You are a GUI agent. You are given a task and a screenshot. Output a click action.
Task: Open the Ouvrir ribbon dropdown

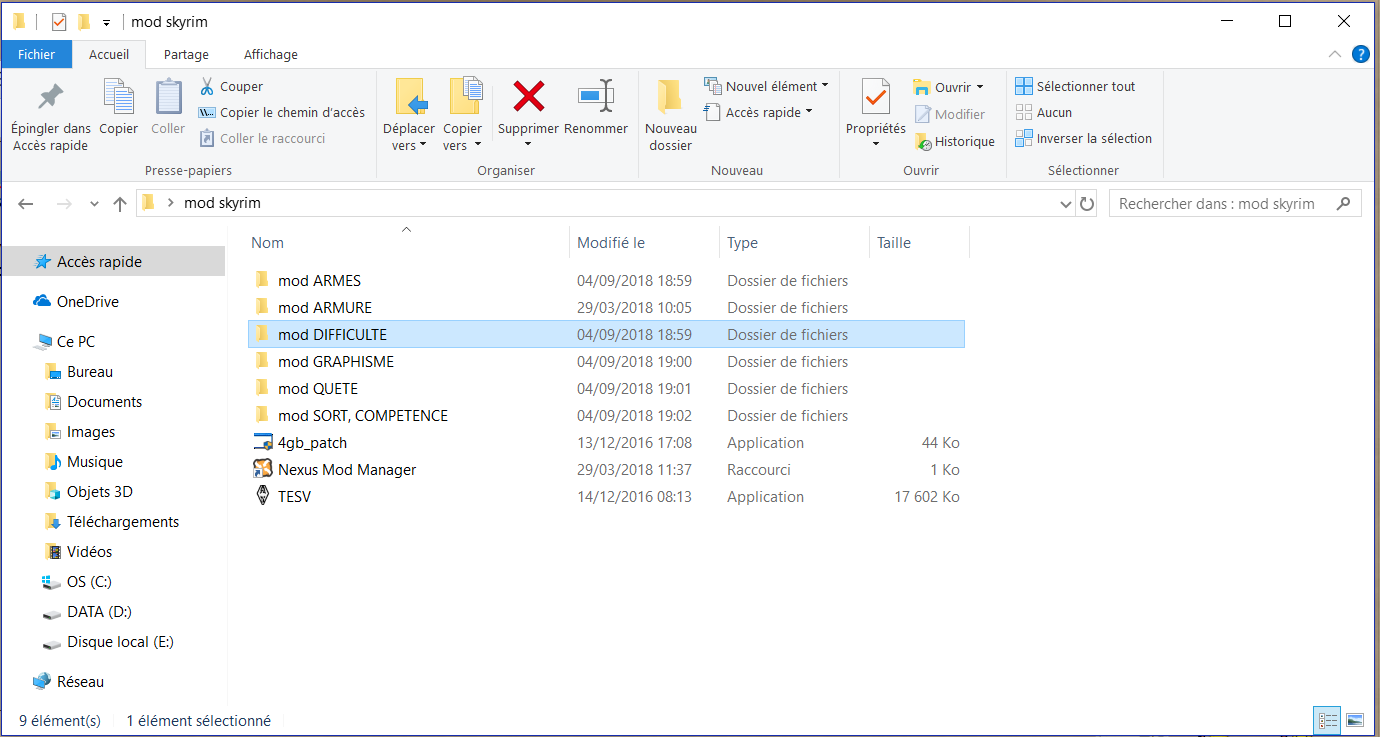click(x=949, y=88)
